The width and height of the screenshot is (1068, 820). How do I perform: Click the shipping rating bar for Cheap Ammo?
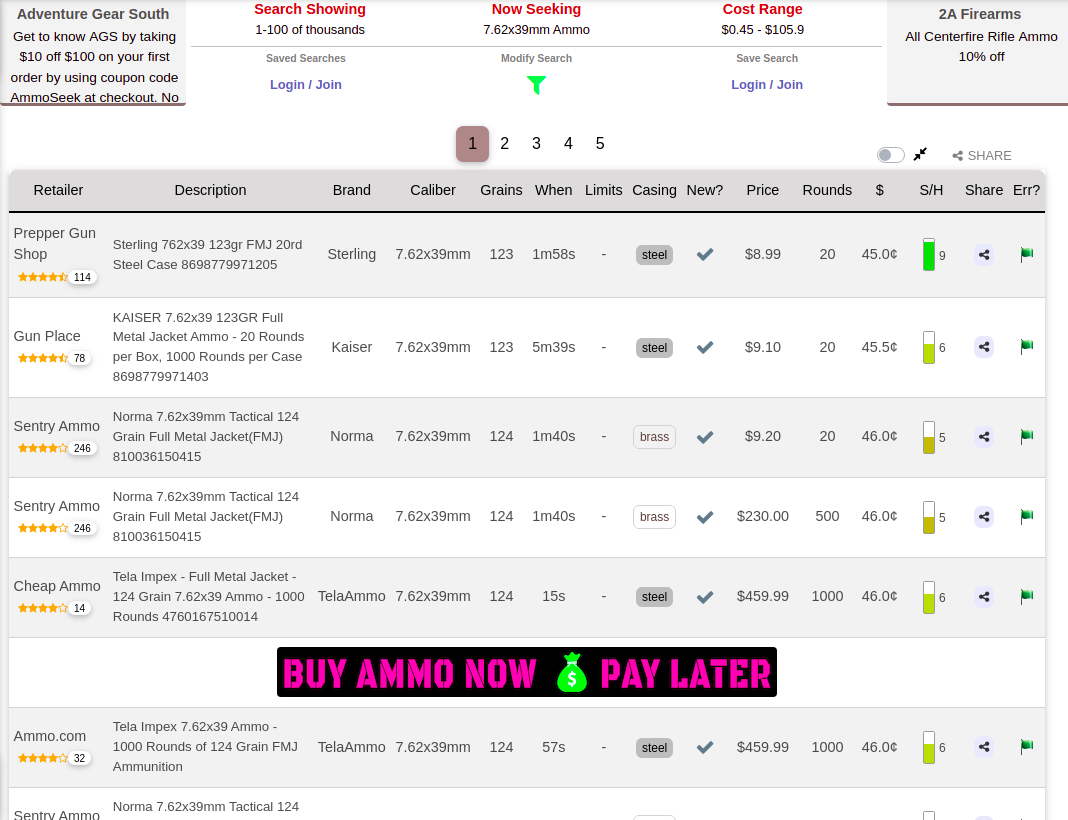click(x=928, y=597)
